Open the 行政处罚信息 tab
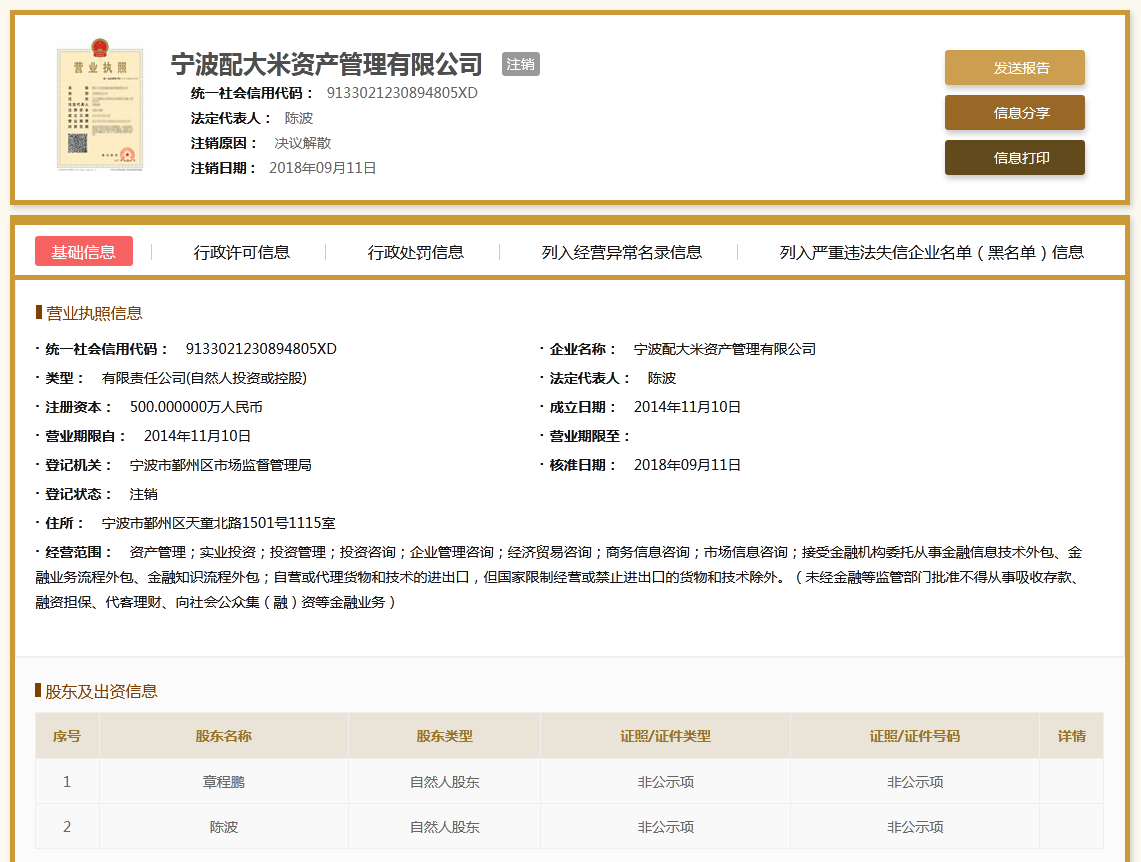The image size is (1141, 862). [415, 252]
